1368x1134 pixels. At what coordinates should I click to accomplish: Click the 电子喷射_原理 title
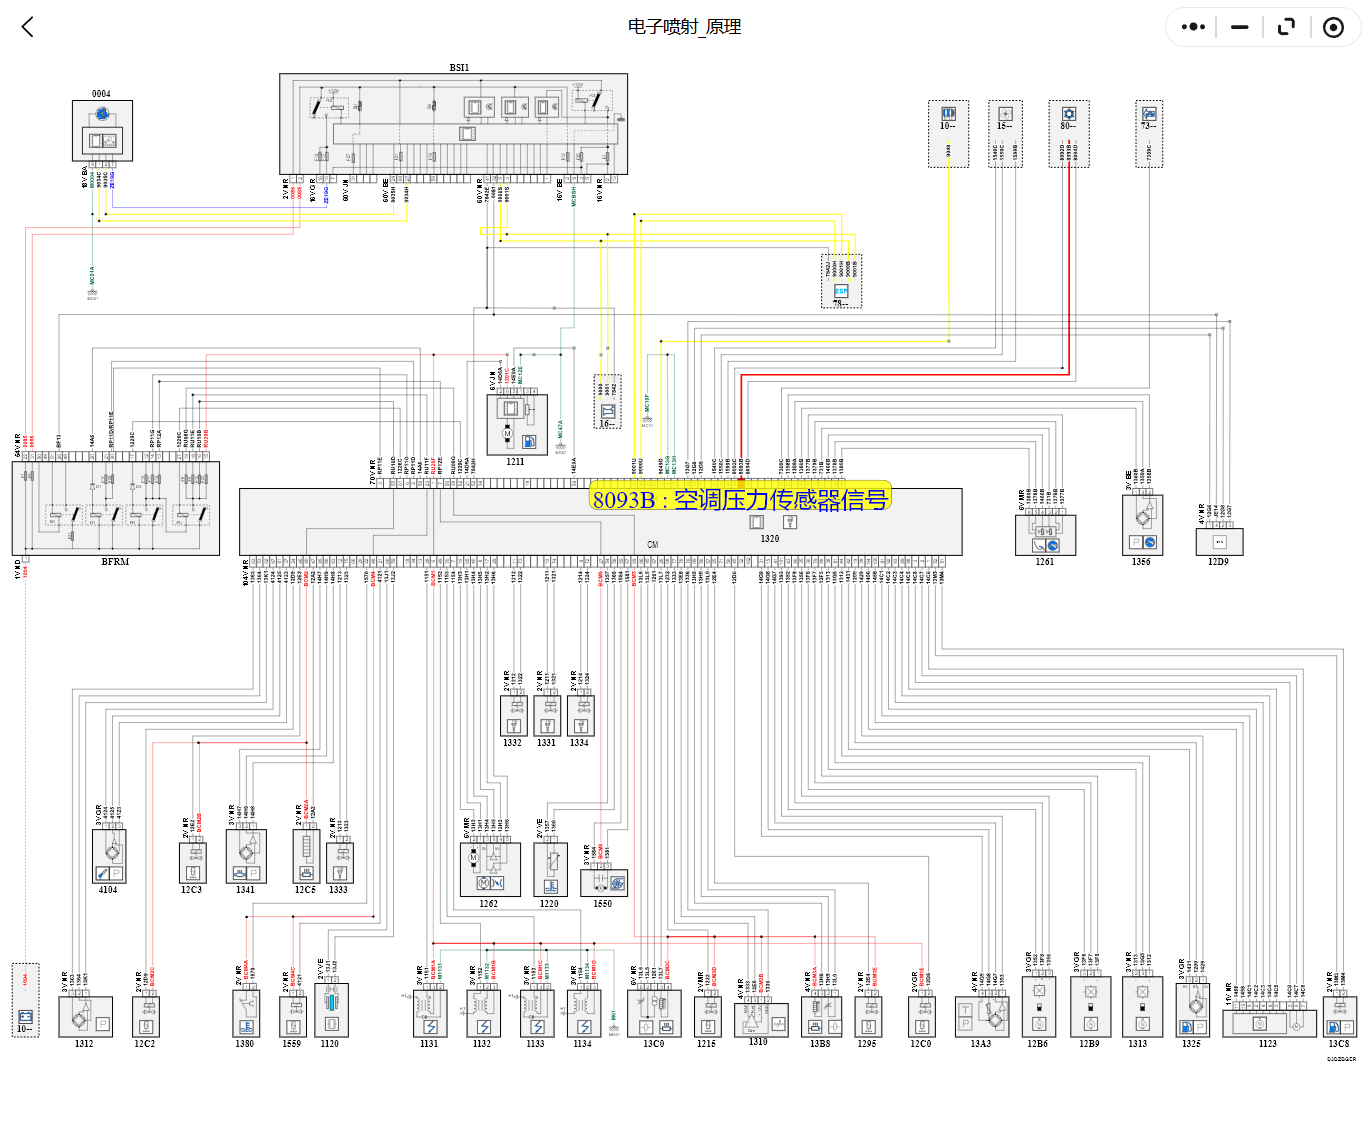pos(683,27)
